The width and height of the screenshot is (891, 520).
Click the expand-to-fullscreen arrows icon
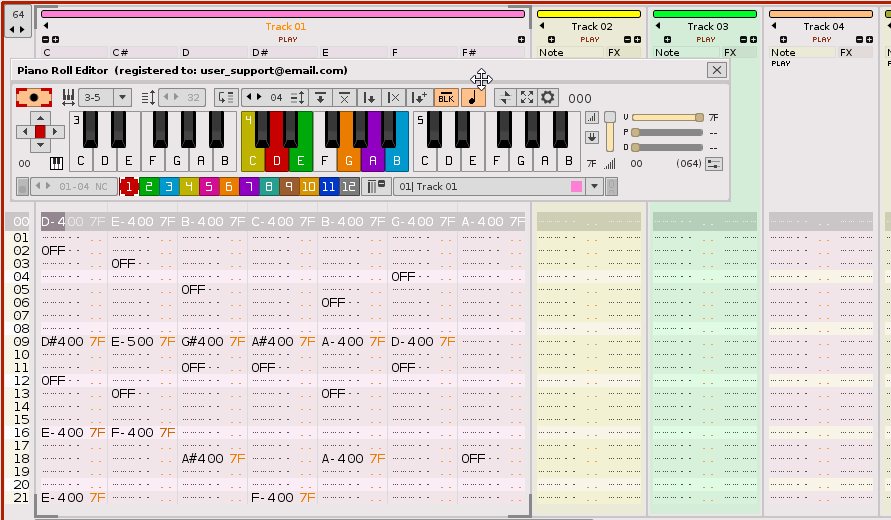(x=527, y=97)
